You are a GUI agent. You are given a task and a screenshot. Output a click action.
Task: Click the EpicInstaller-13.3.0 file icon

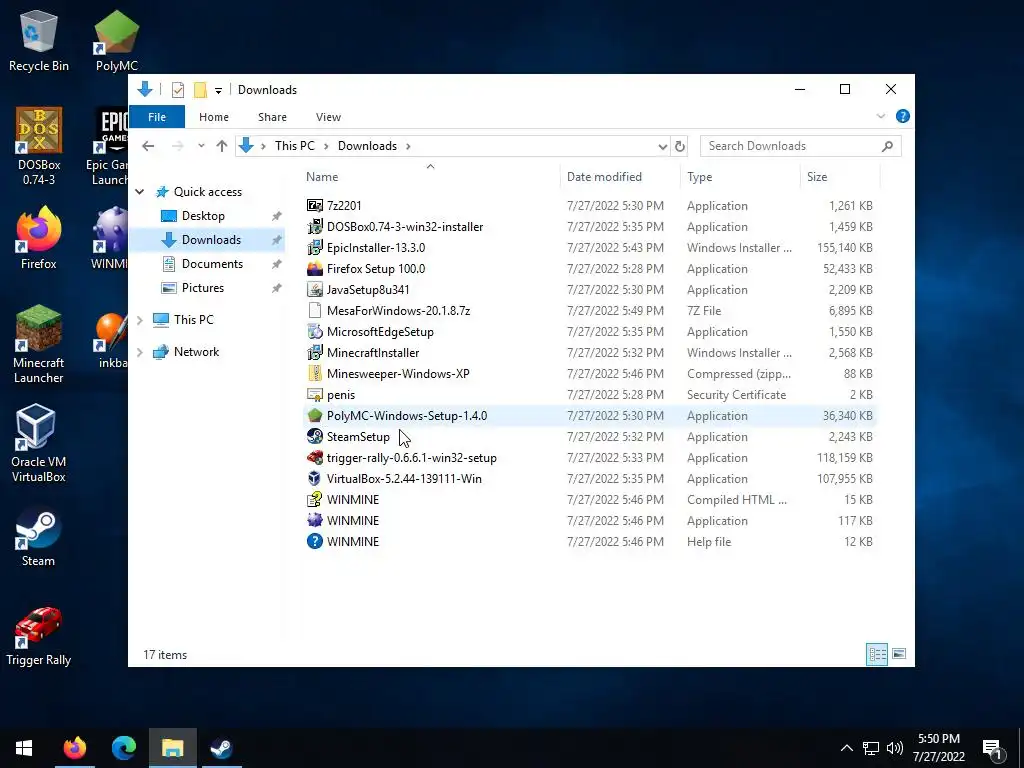315,248
